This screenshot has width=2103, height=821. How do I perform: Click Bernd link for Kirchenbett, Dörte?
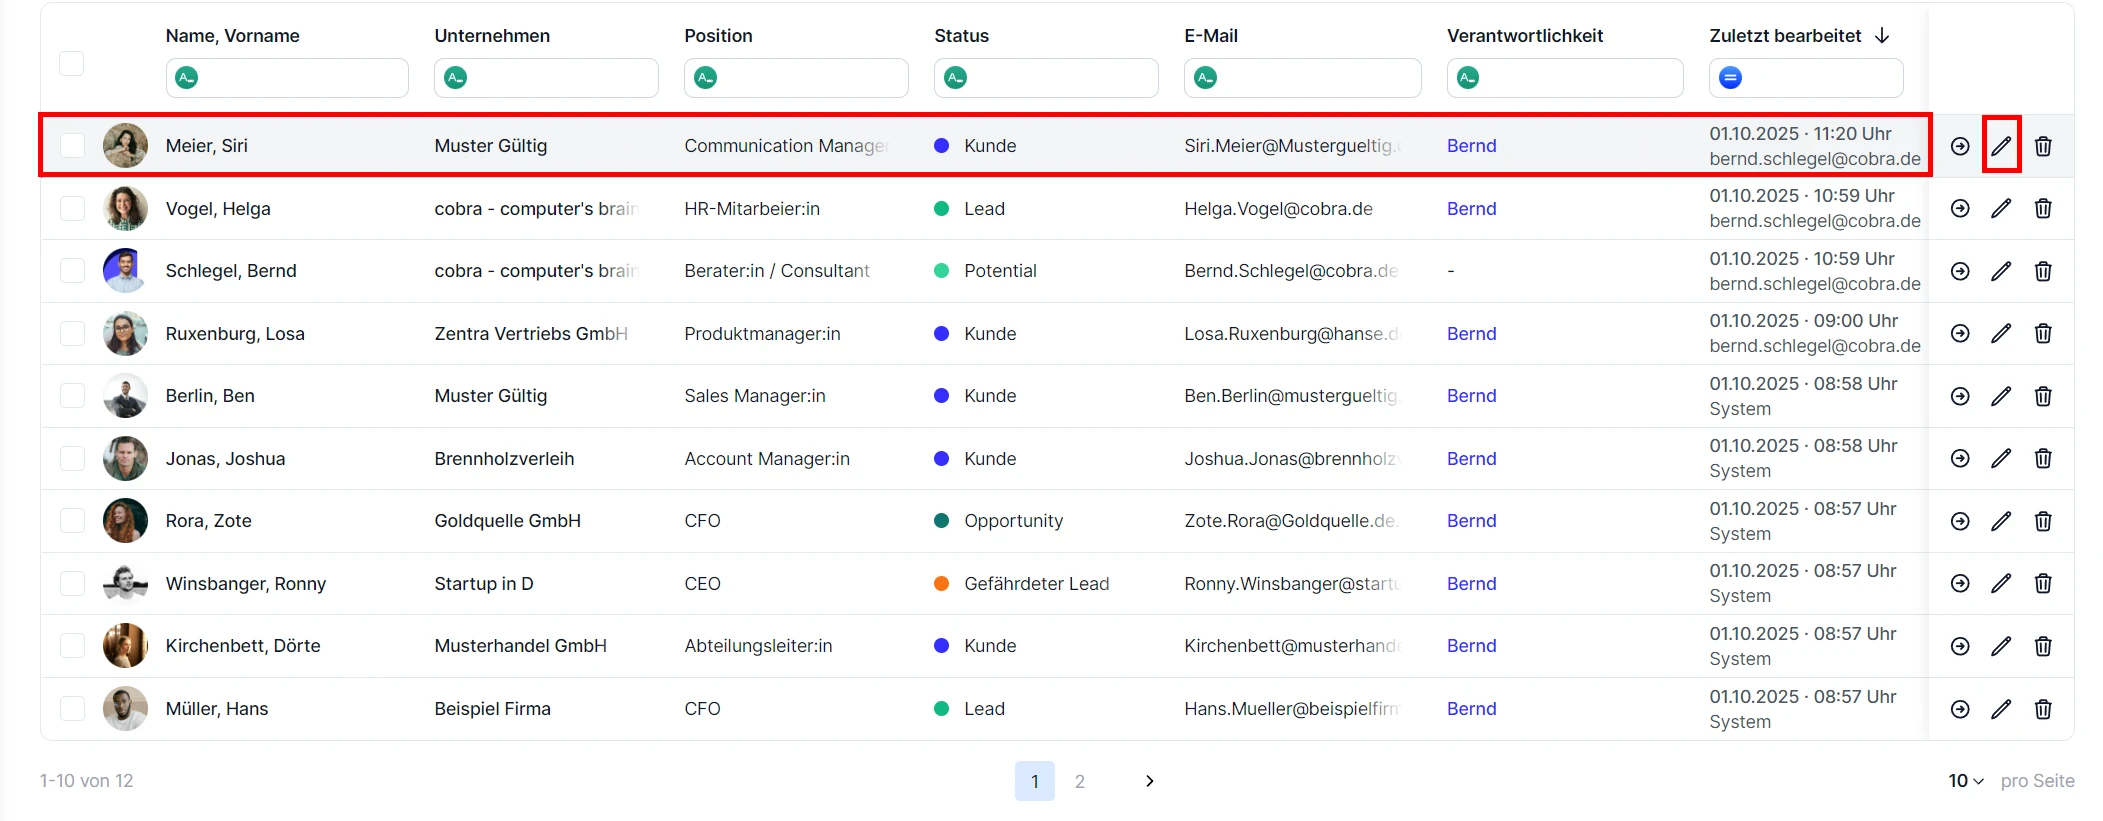[1471, 646]
